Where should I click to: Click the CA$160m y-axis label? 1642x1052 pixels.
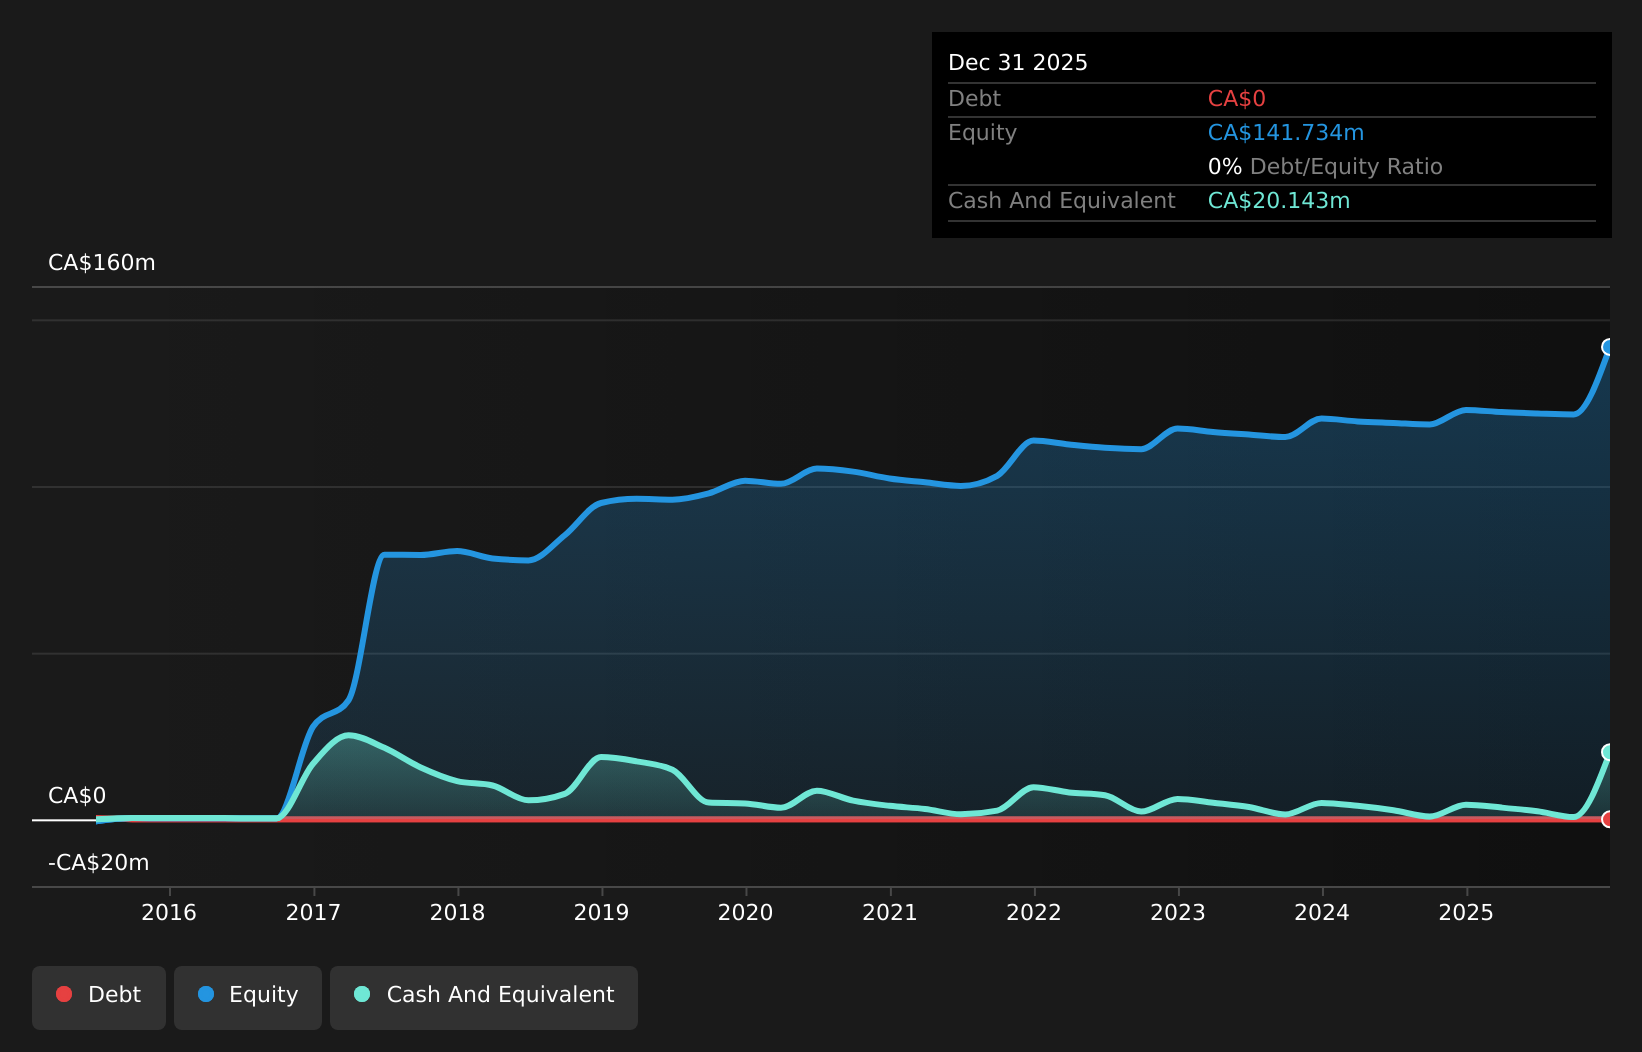[102, 263]
